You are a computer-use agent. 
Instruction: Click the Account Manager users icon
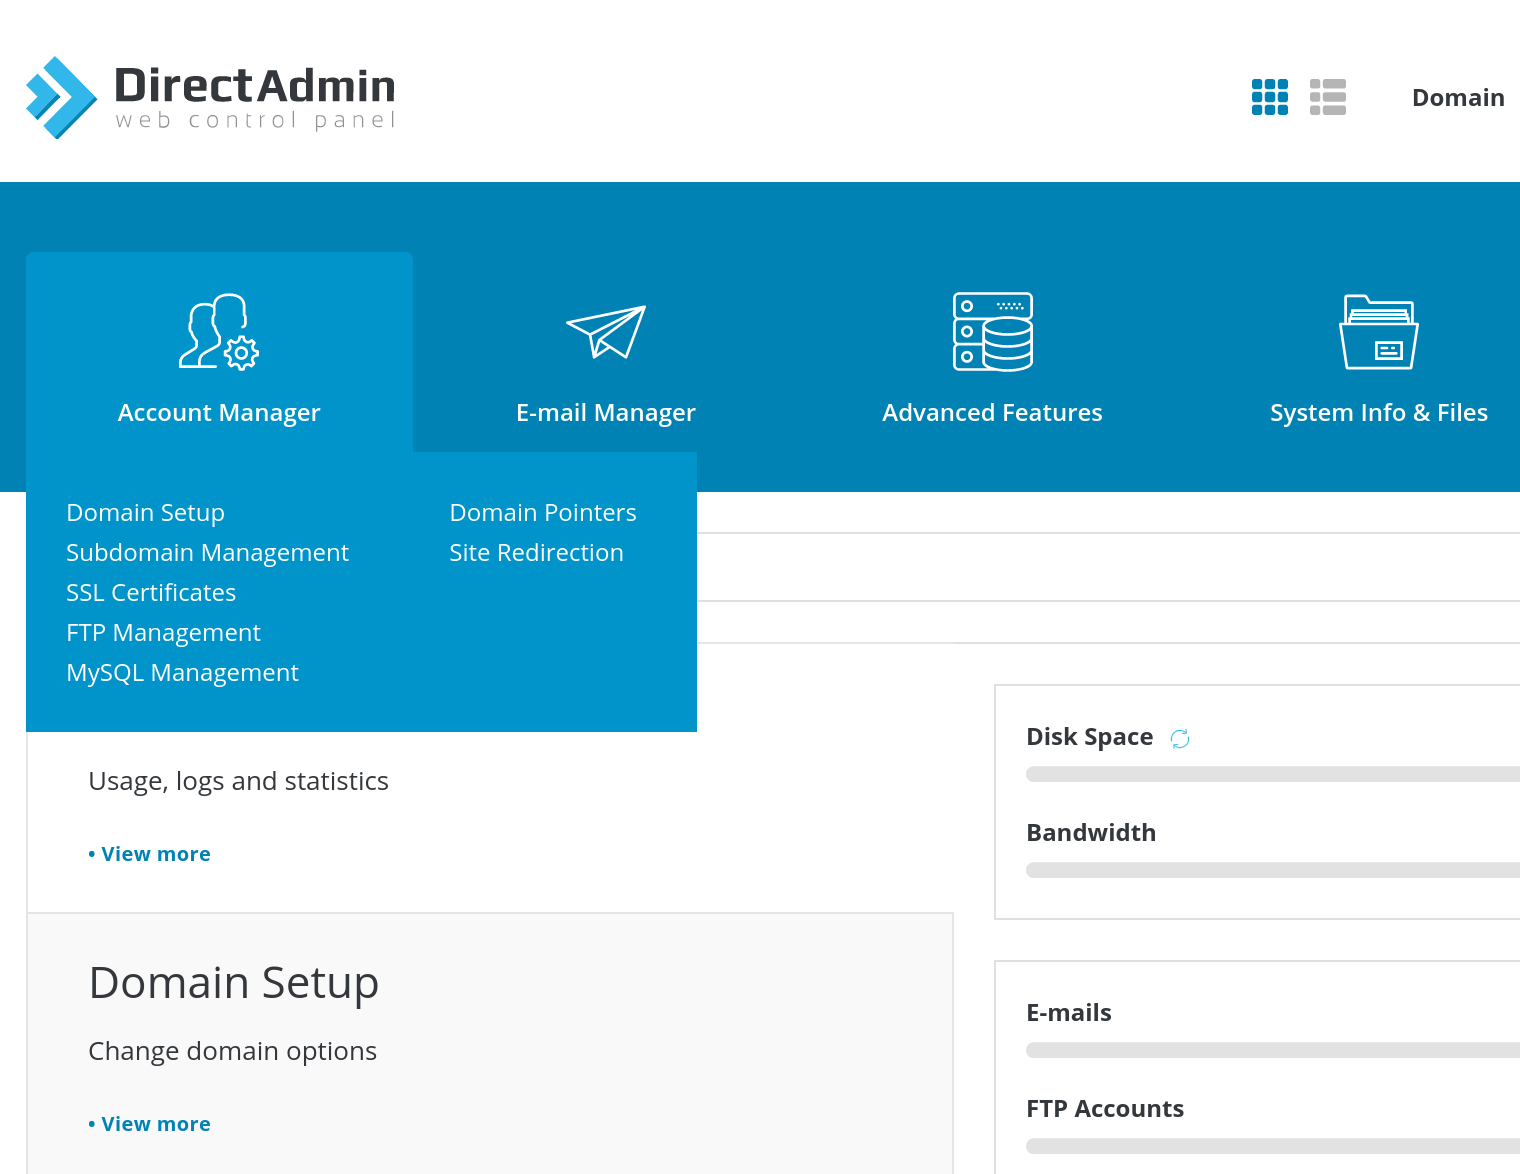219,332
